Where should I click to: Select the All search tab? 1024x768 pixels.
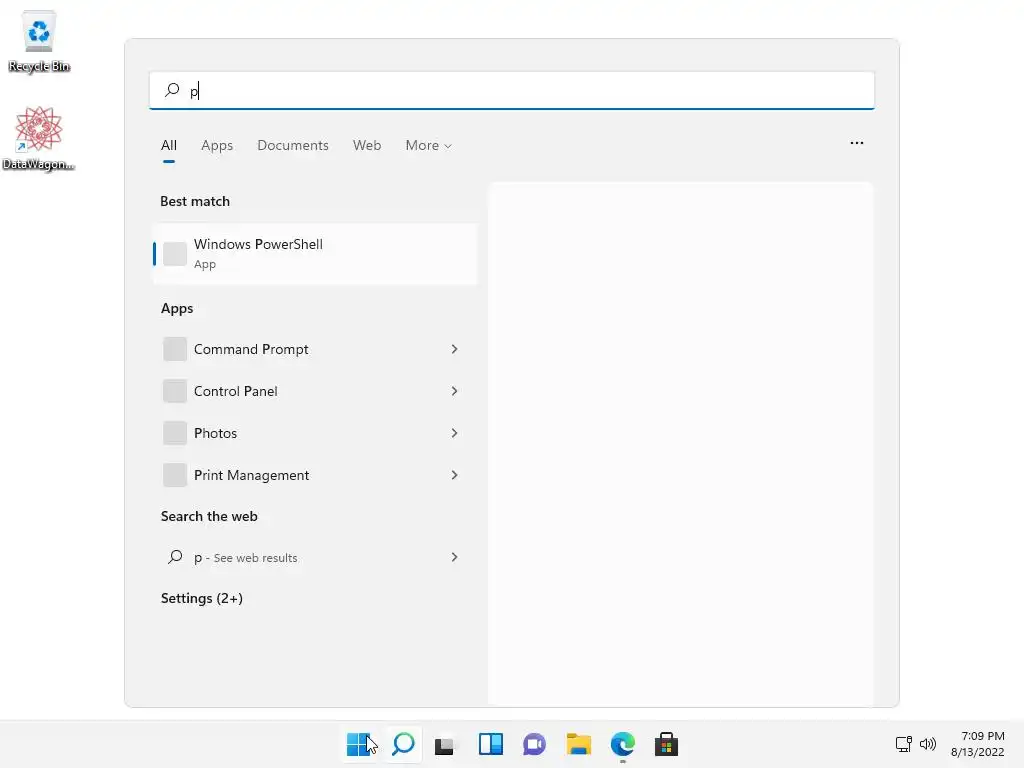(169, 146)
